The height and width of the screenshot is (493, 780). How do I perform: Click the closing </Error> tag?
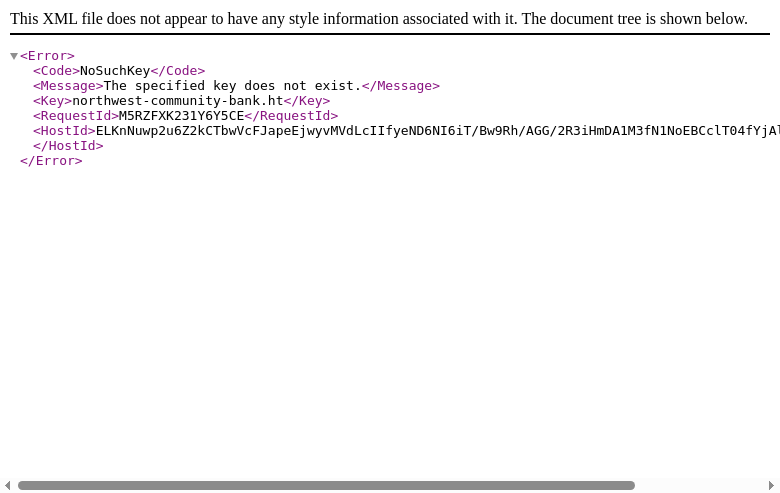(51, 161)
